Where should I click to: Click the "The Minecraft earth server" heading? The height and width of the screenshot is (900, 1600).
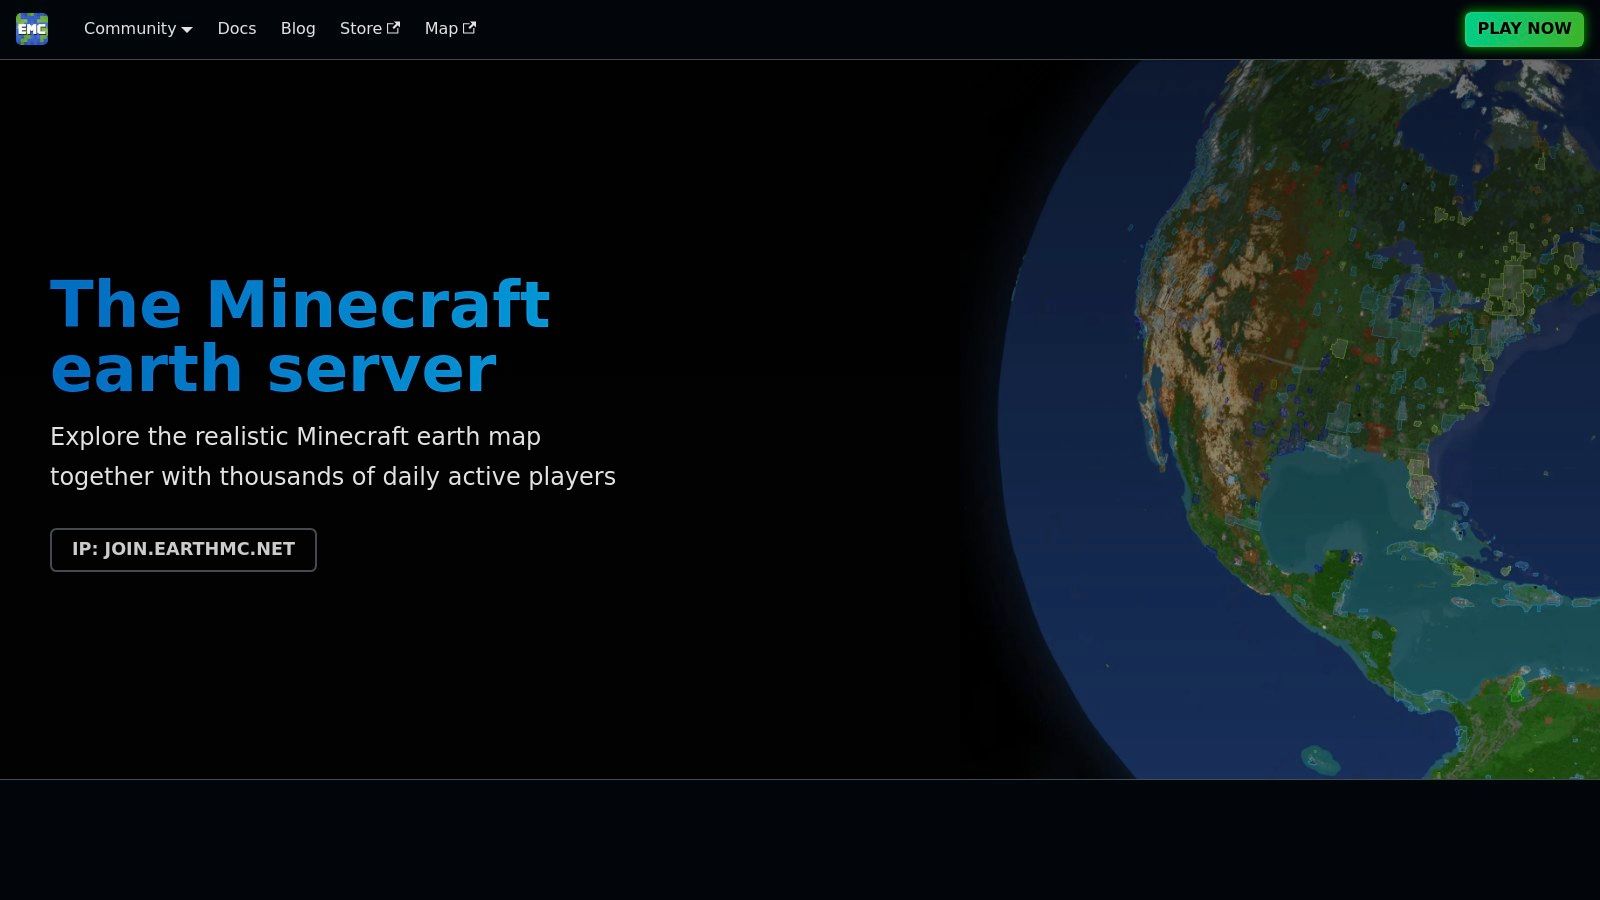pos(300,336)
